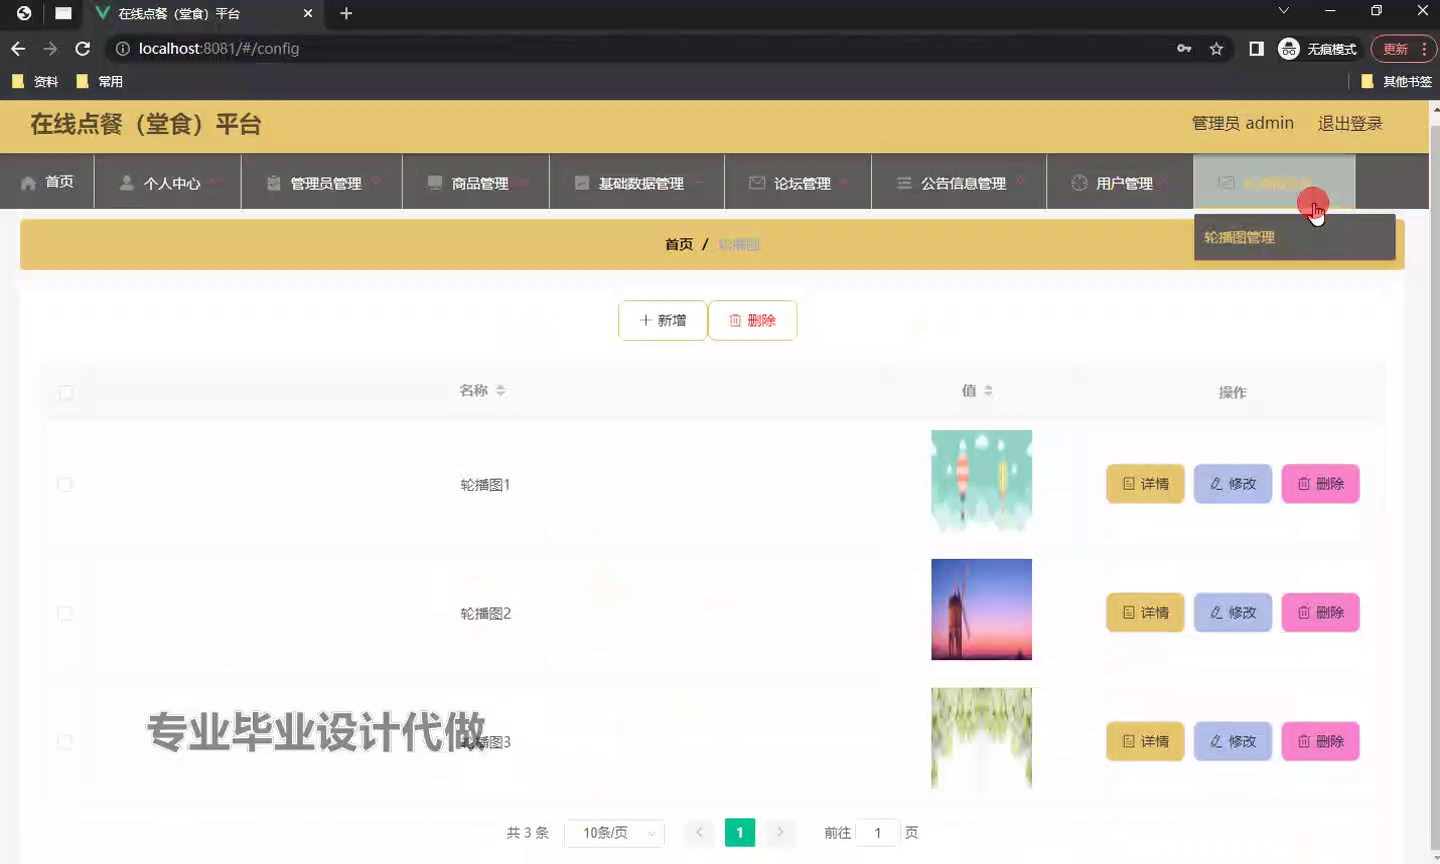Click the chart icon in 基础数据管理

pyautogui.click(x=582, y=183)
